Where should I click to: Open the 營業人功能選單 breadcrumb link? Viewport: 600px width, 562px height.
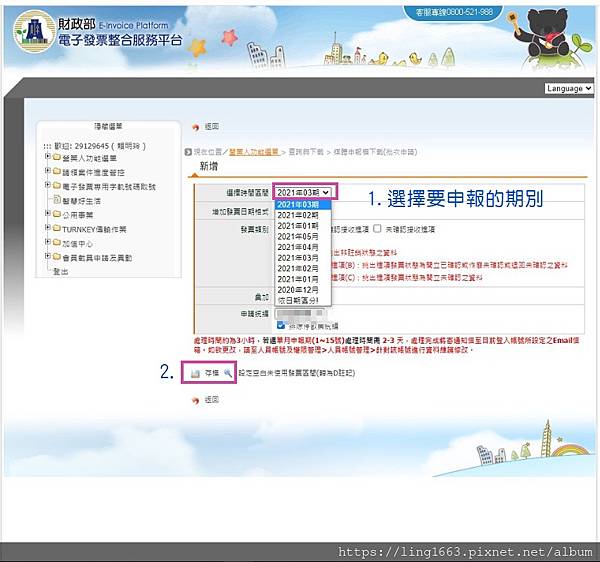pyautogui.click(x=254, y=152)
